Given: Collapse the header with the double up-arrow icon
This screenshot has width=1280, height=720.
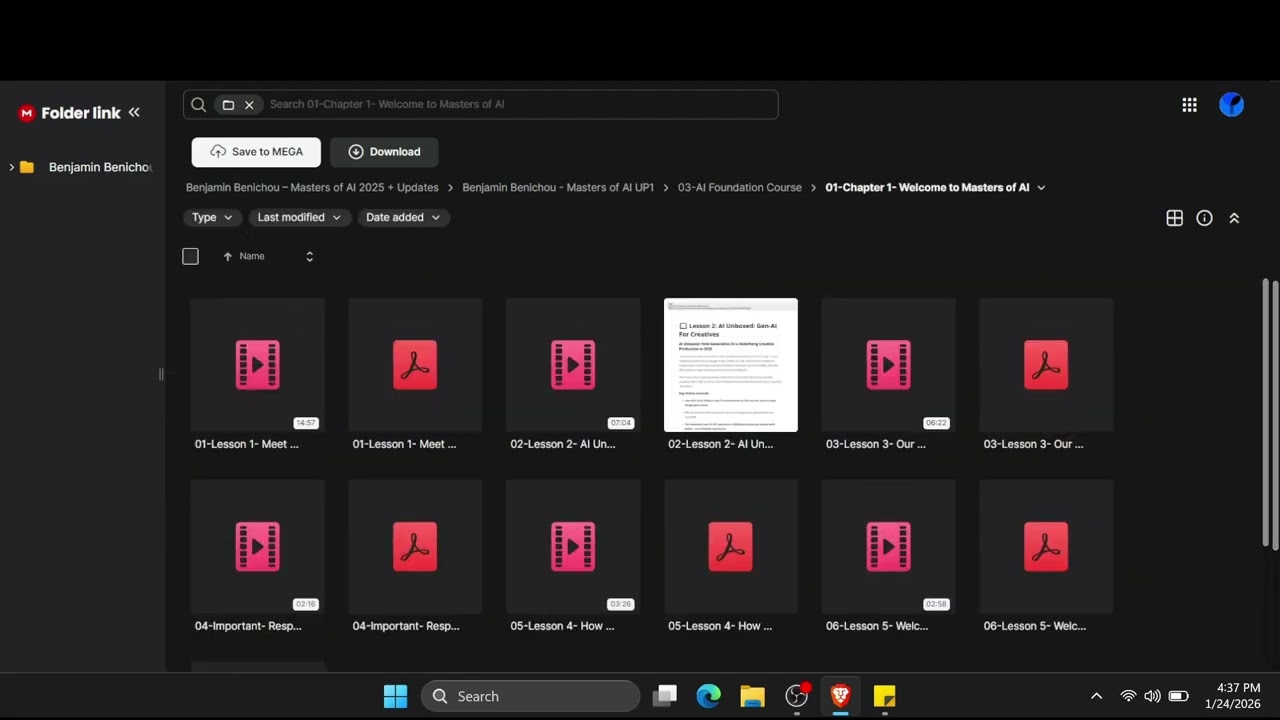Looking at the screenshot, I should coord(1234,218).
